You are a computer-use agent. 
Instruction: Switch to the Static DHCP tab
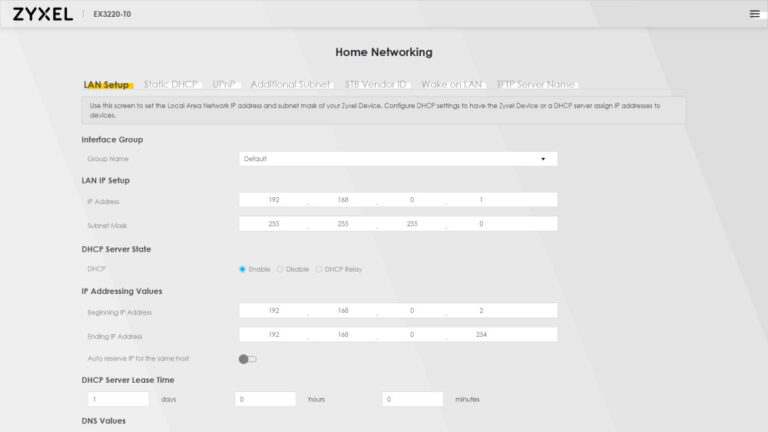[170, 84]
